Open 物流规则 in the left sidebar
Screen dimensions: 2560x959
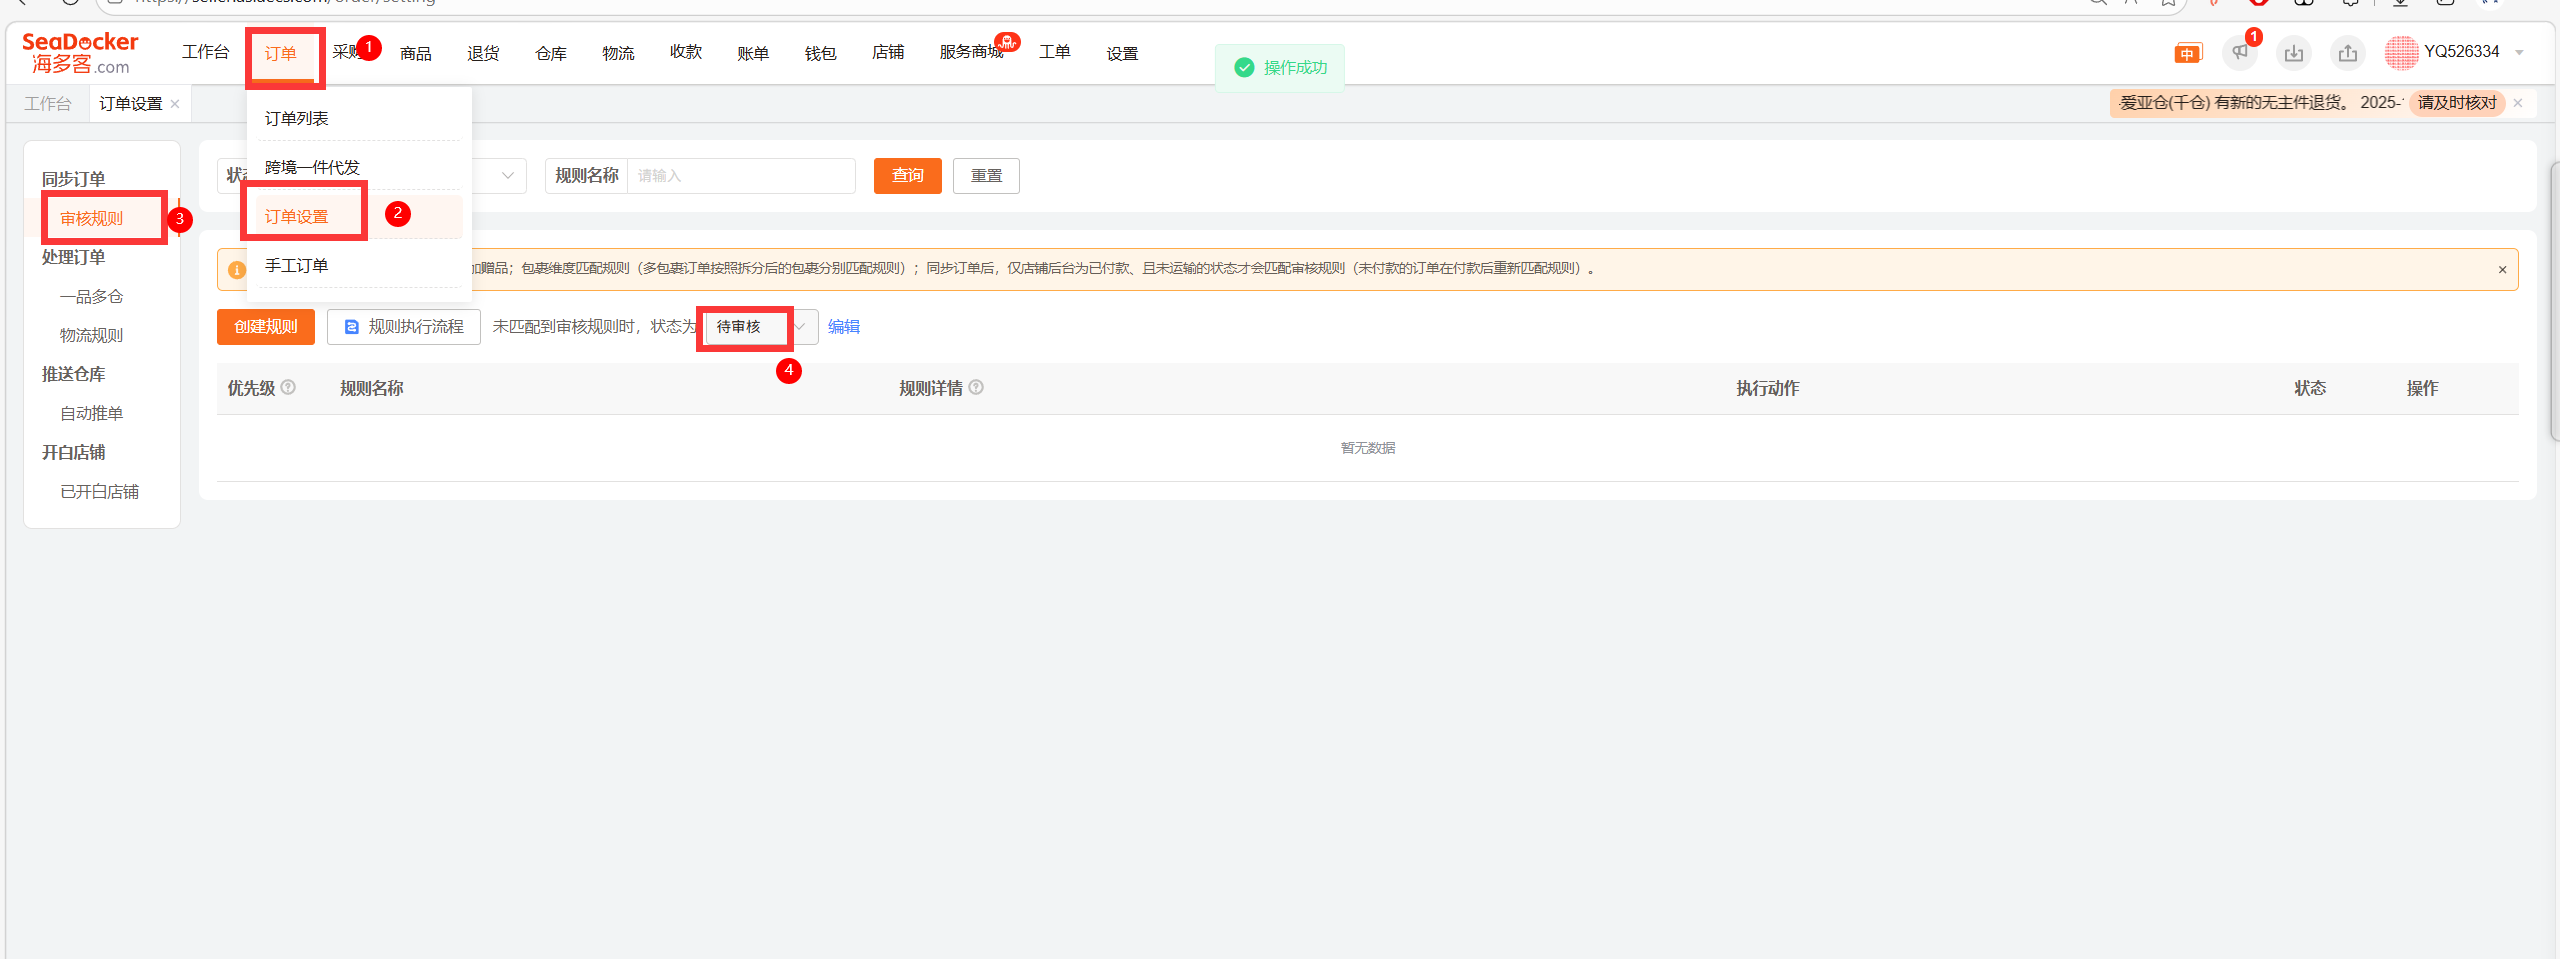click(x=92, y=336)
